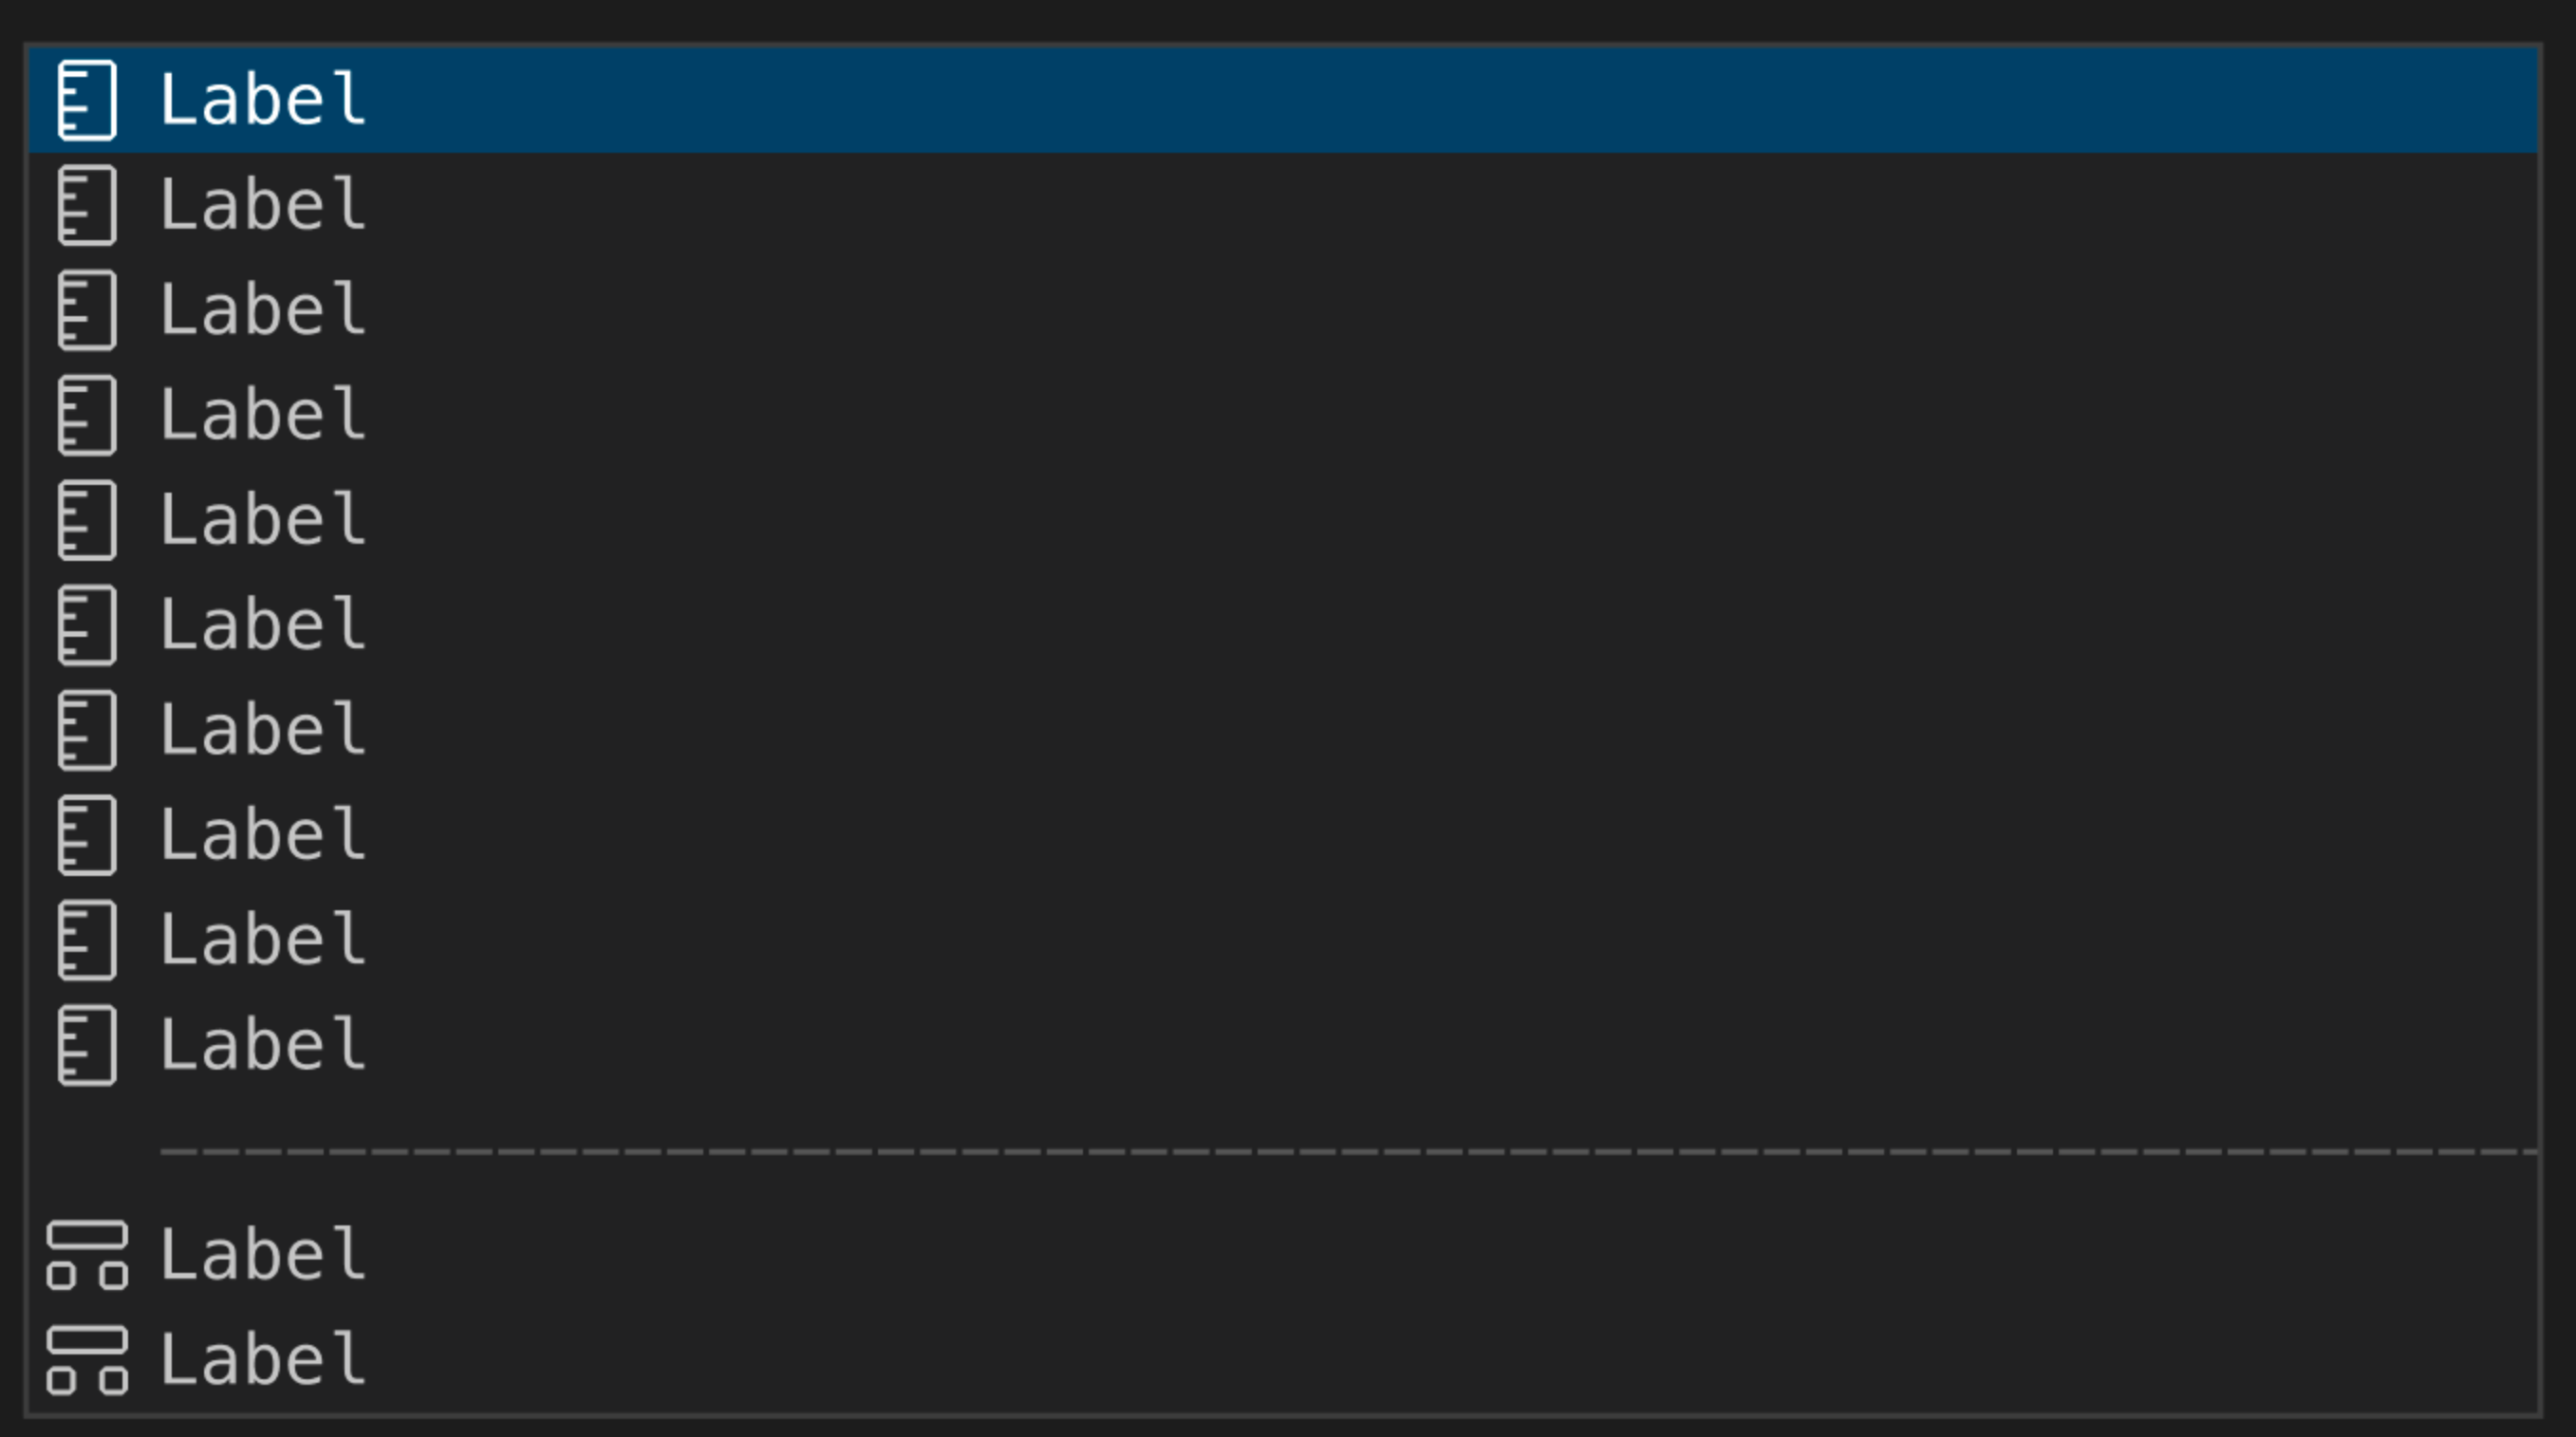Click the notebook icon on the fourth row
This screenshot has width=2576, height=1437.
[x=88, y=415]
